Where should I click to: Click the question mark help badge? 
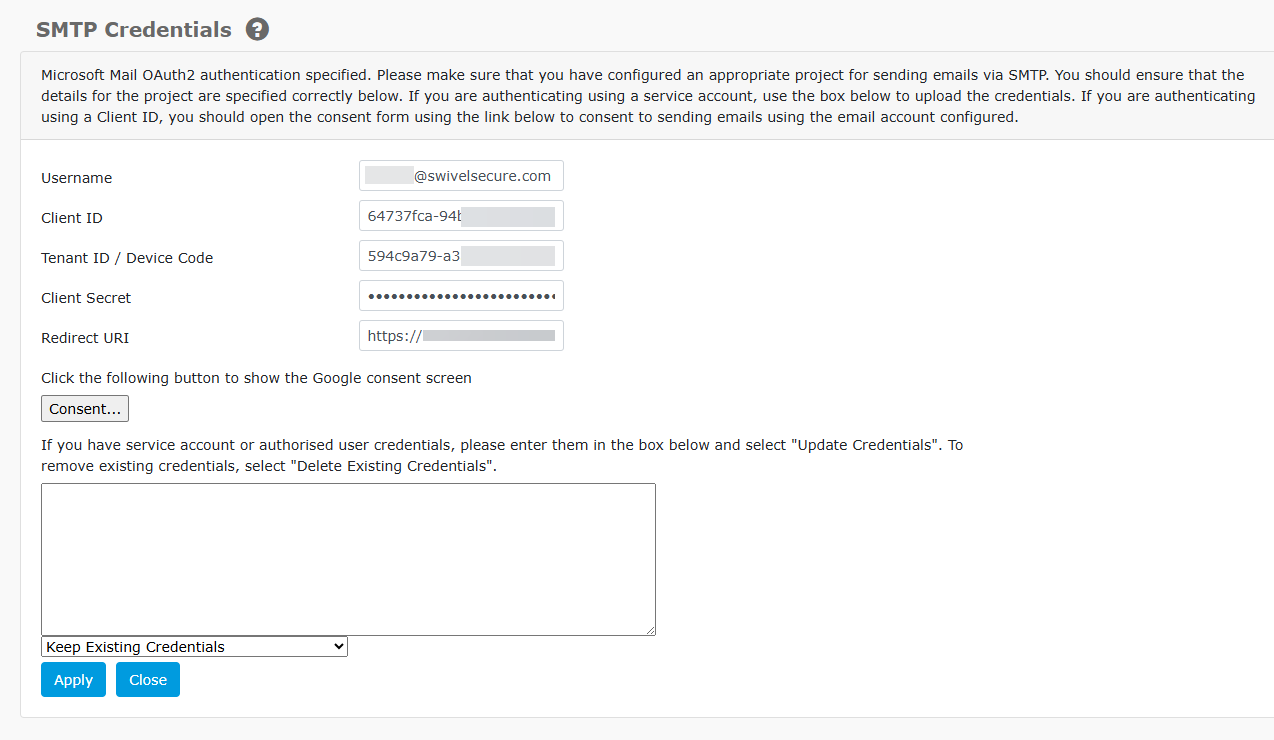click(257, 29)
